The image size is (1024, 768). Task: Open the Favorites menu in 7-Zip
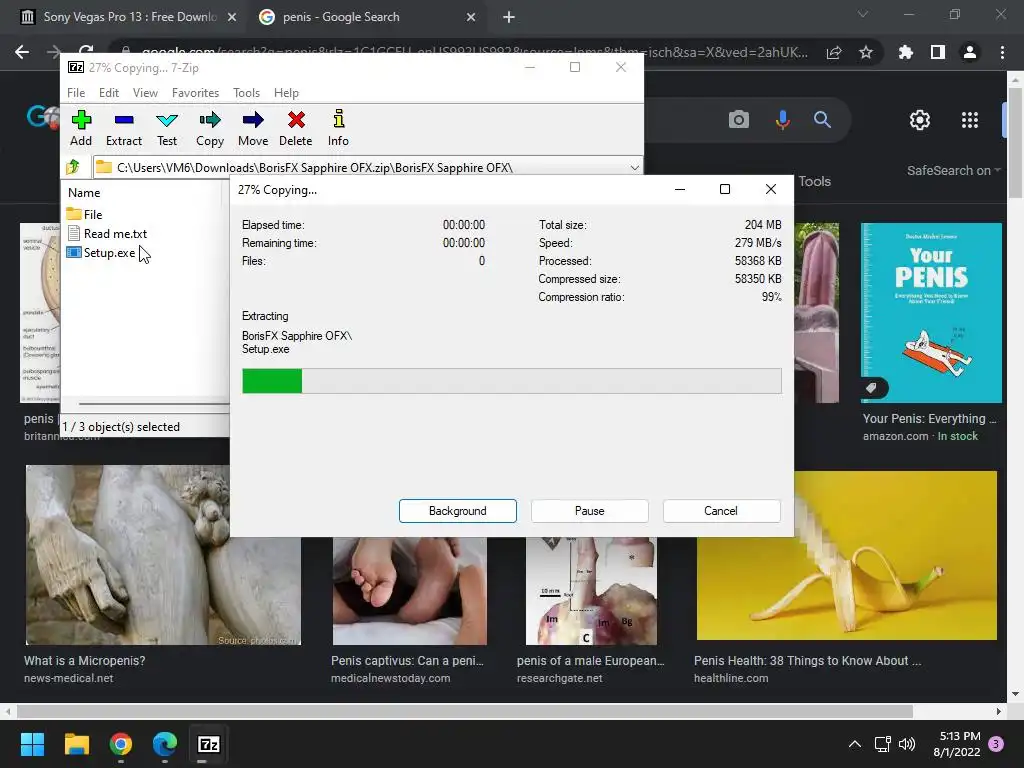pos(195,93)
